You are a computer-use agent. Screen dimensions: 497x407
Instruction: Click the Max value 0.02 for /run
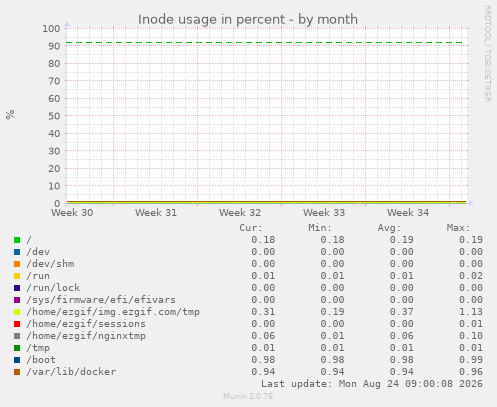coord(471,276)
